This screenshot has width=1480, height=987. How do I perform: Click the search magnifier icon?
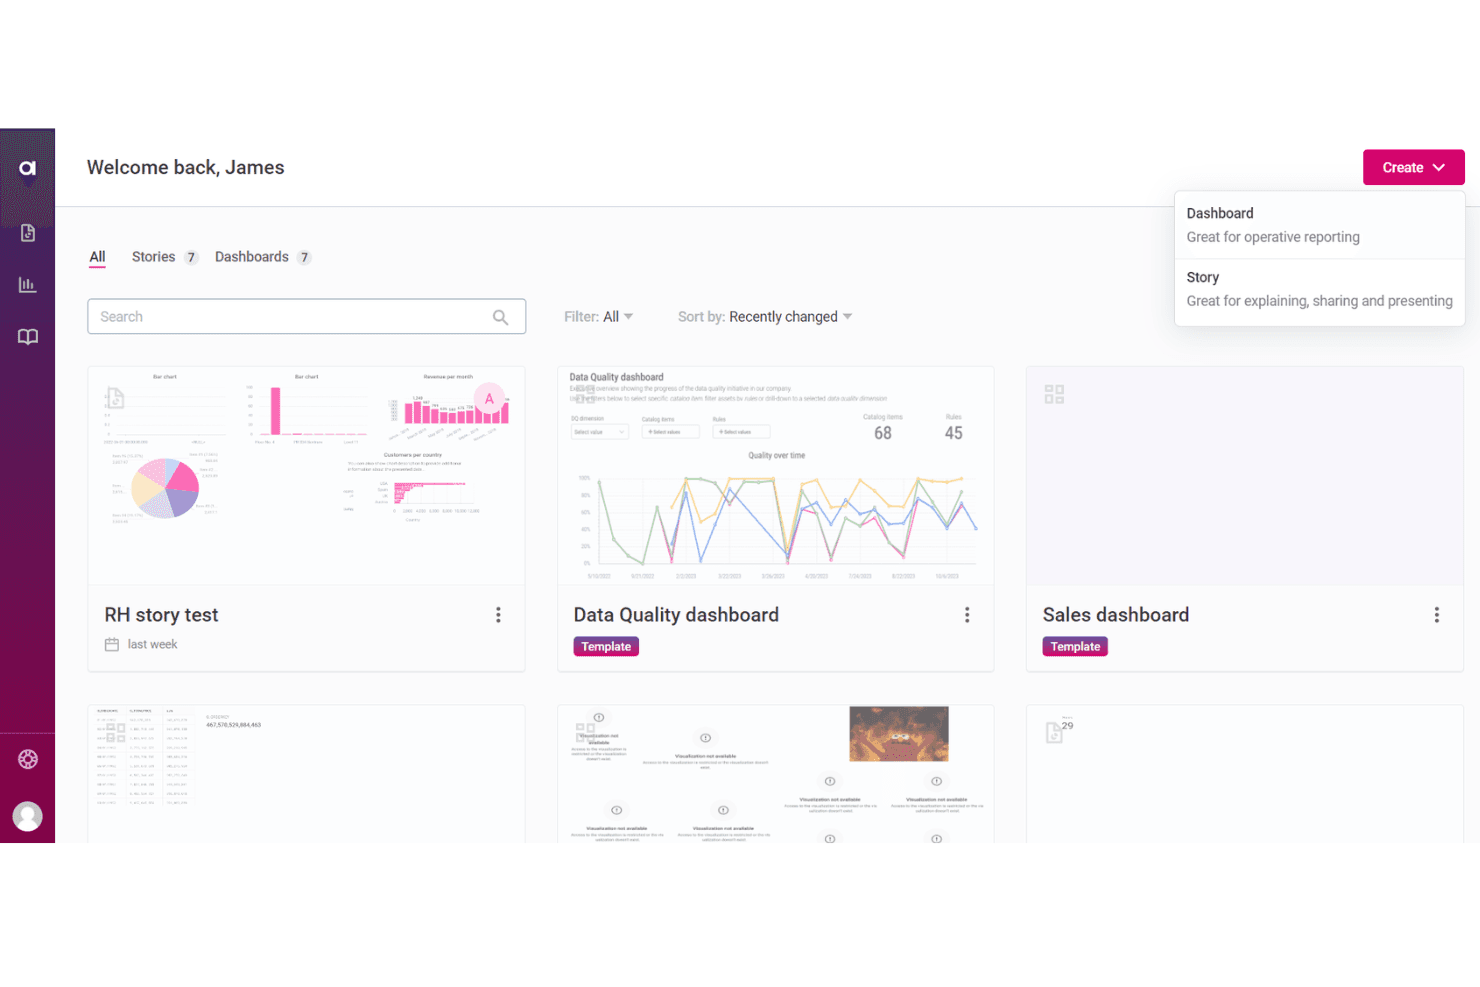500,317
